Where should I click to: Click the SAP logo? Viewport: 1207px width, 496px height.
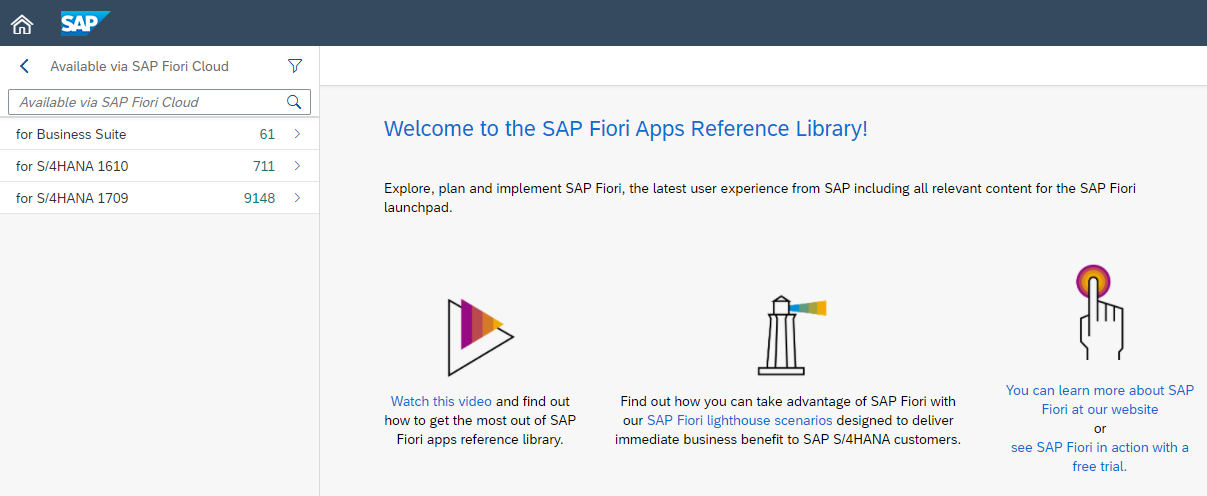pos(84,23)
